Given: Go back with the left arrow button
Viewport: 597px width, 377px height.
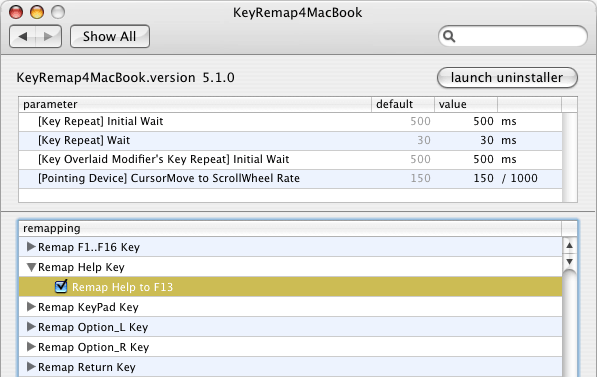Looking at the screenshot, I should (22, 37).
